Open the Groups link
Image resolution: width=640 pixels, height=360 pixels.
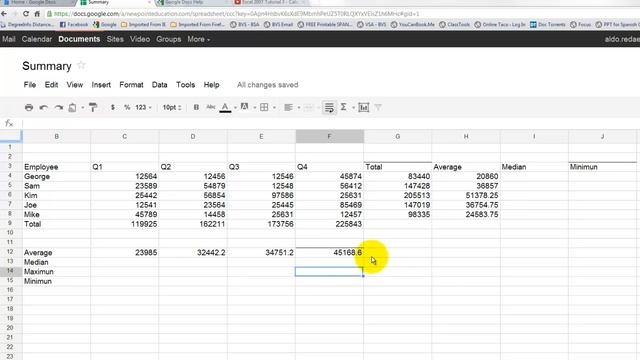169,39
